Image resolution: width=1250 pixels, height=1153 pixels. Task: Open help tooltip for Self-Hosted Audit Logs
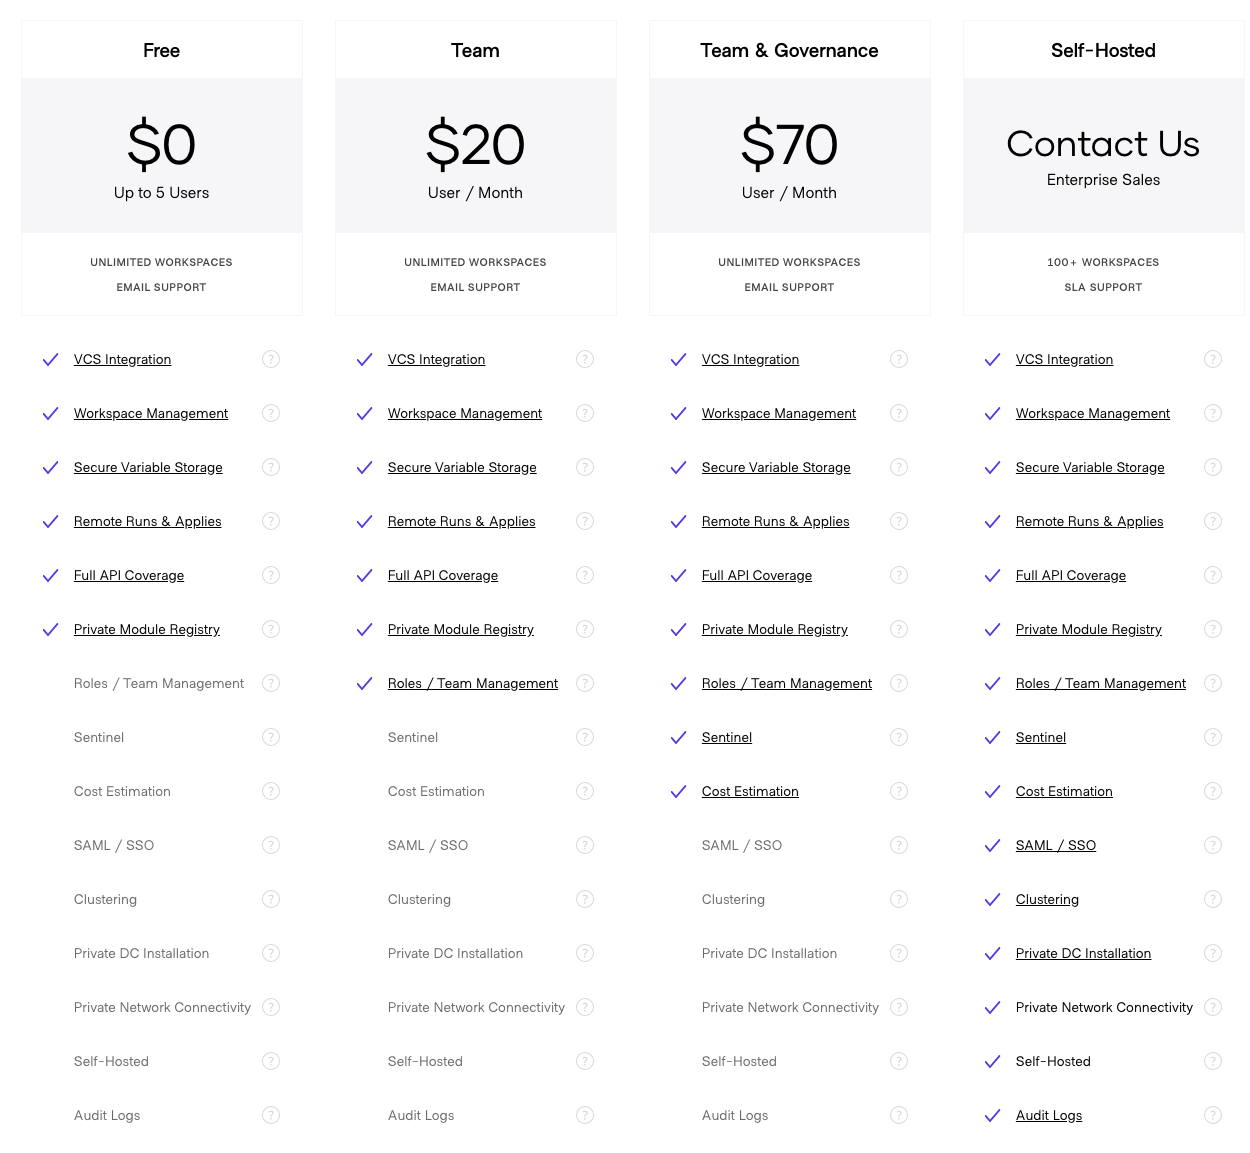pyautogui.click(x=1213, y=1115)
